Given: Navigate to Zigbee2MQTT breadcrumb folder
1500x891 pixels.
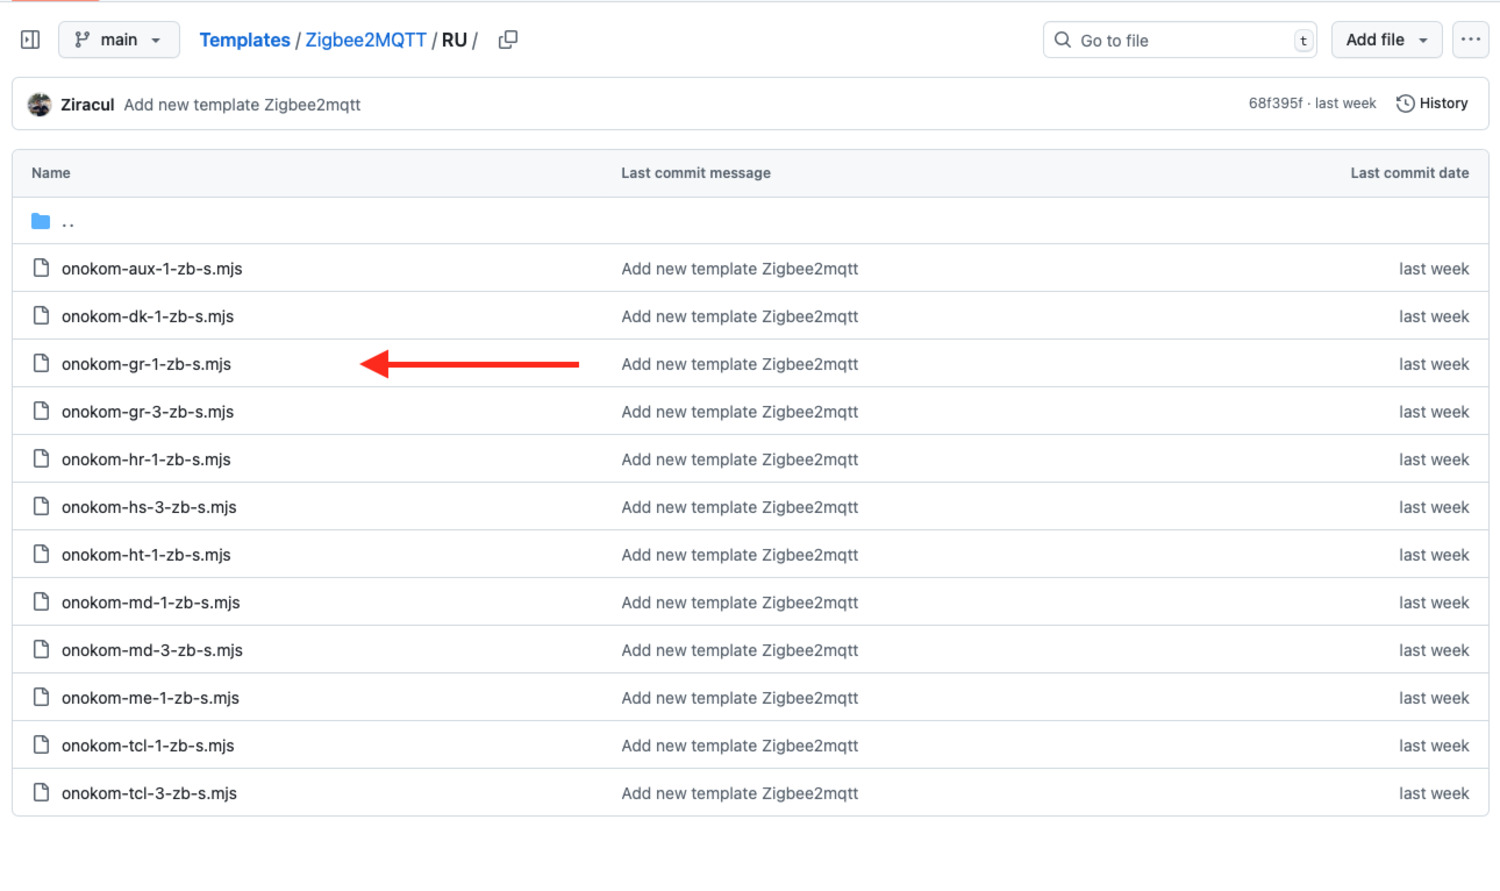Looking at the screenshot, I should pyautogui.click(x=365, y=40).
